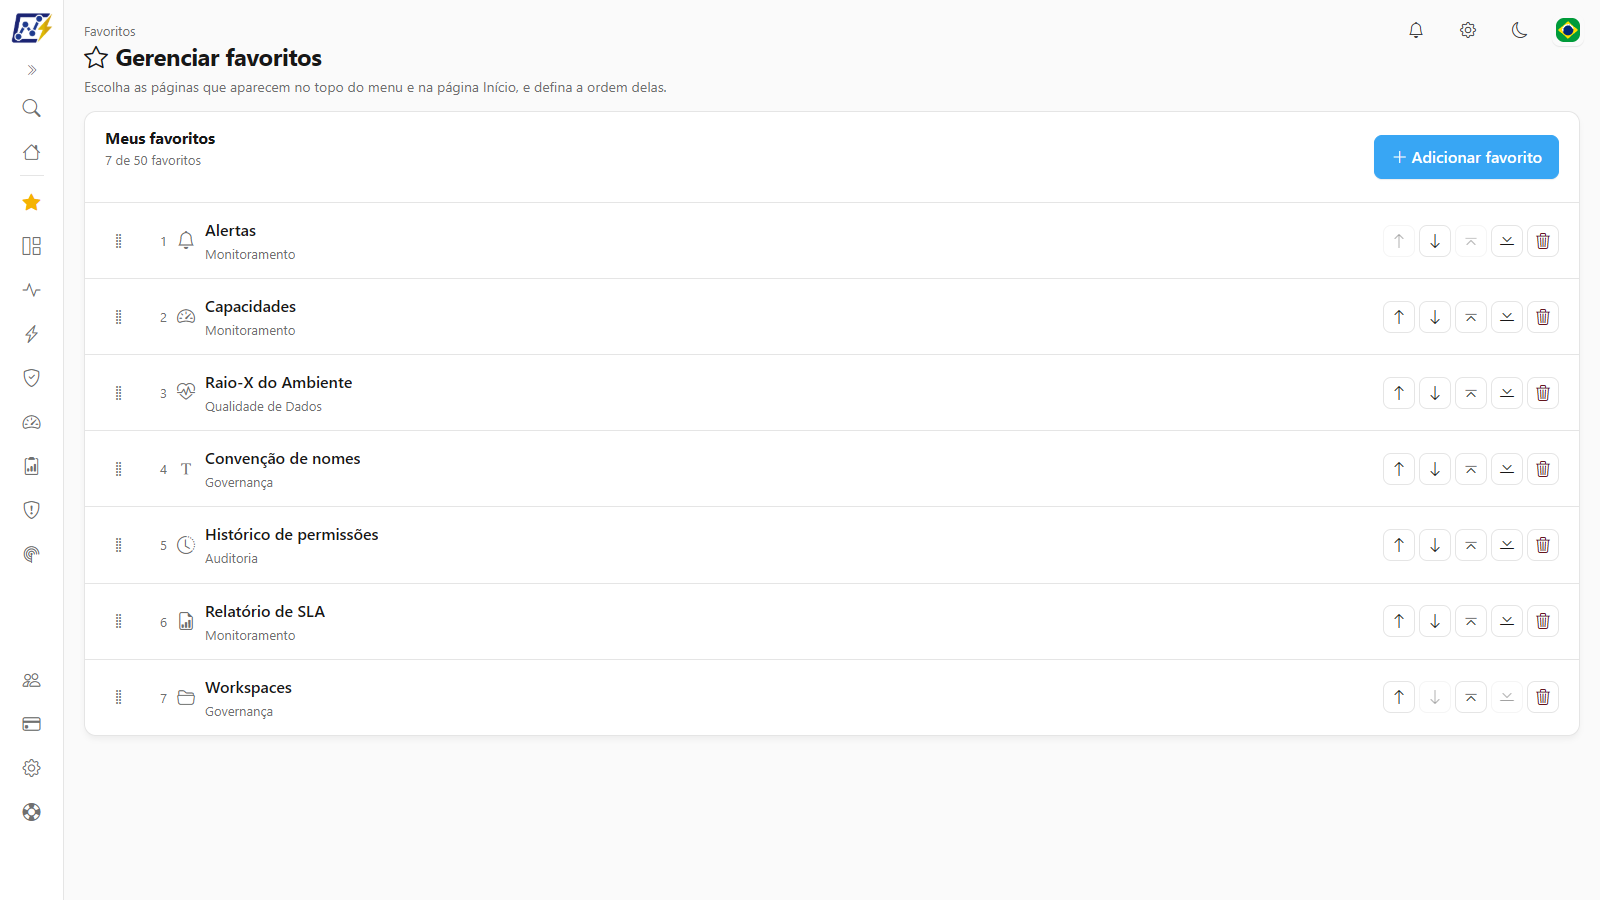Screen dimensions: 1600x900
Task: Open shield alert icon in sidebar
Action: [x=32, y=510]
